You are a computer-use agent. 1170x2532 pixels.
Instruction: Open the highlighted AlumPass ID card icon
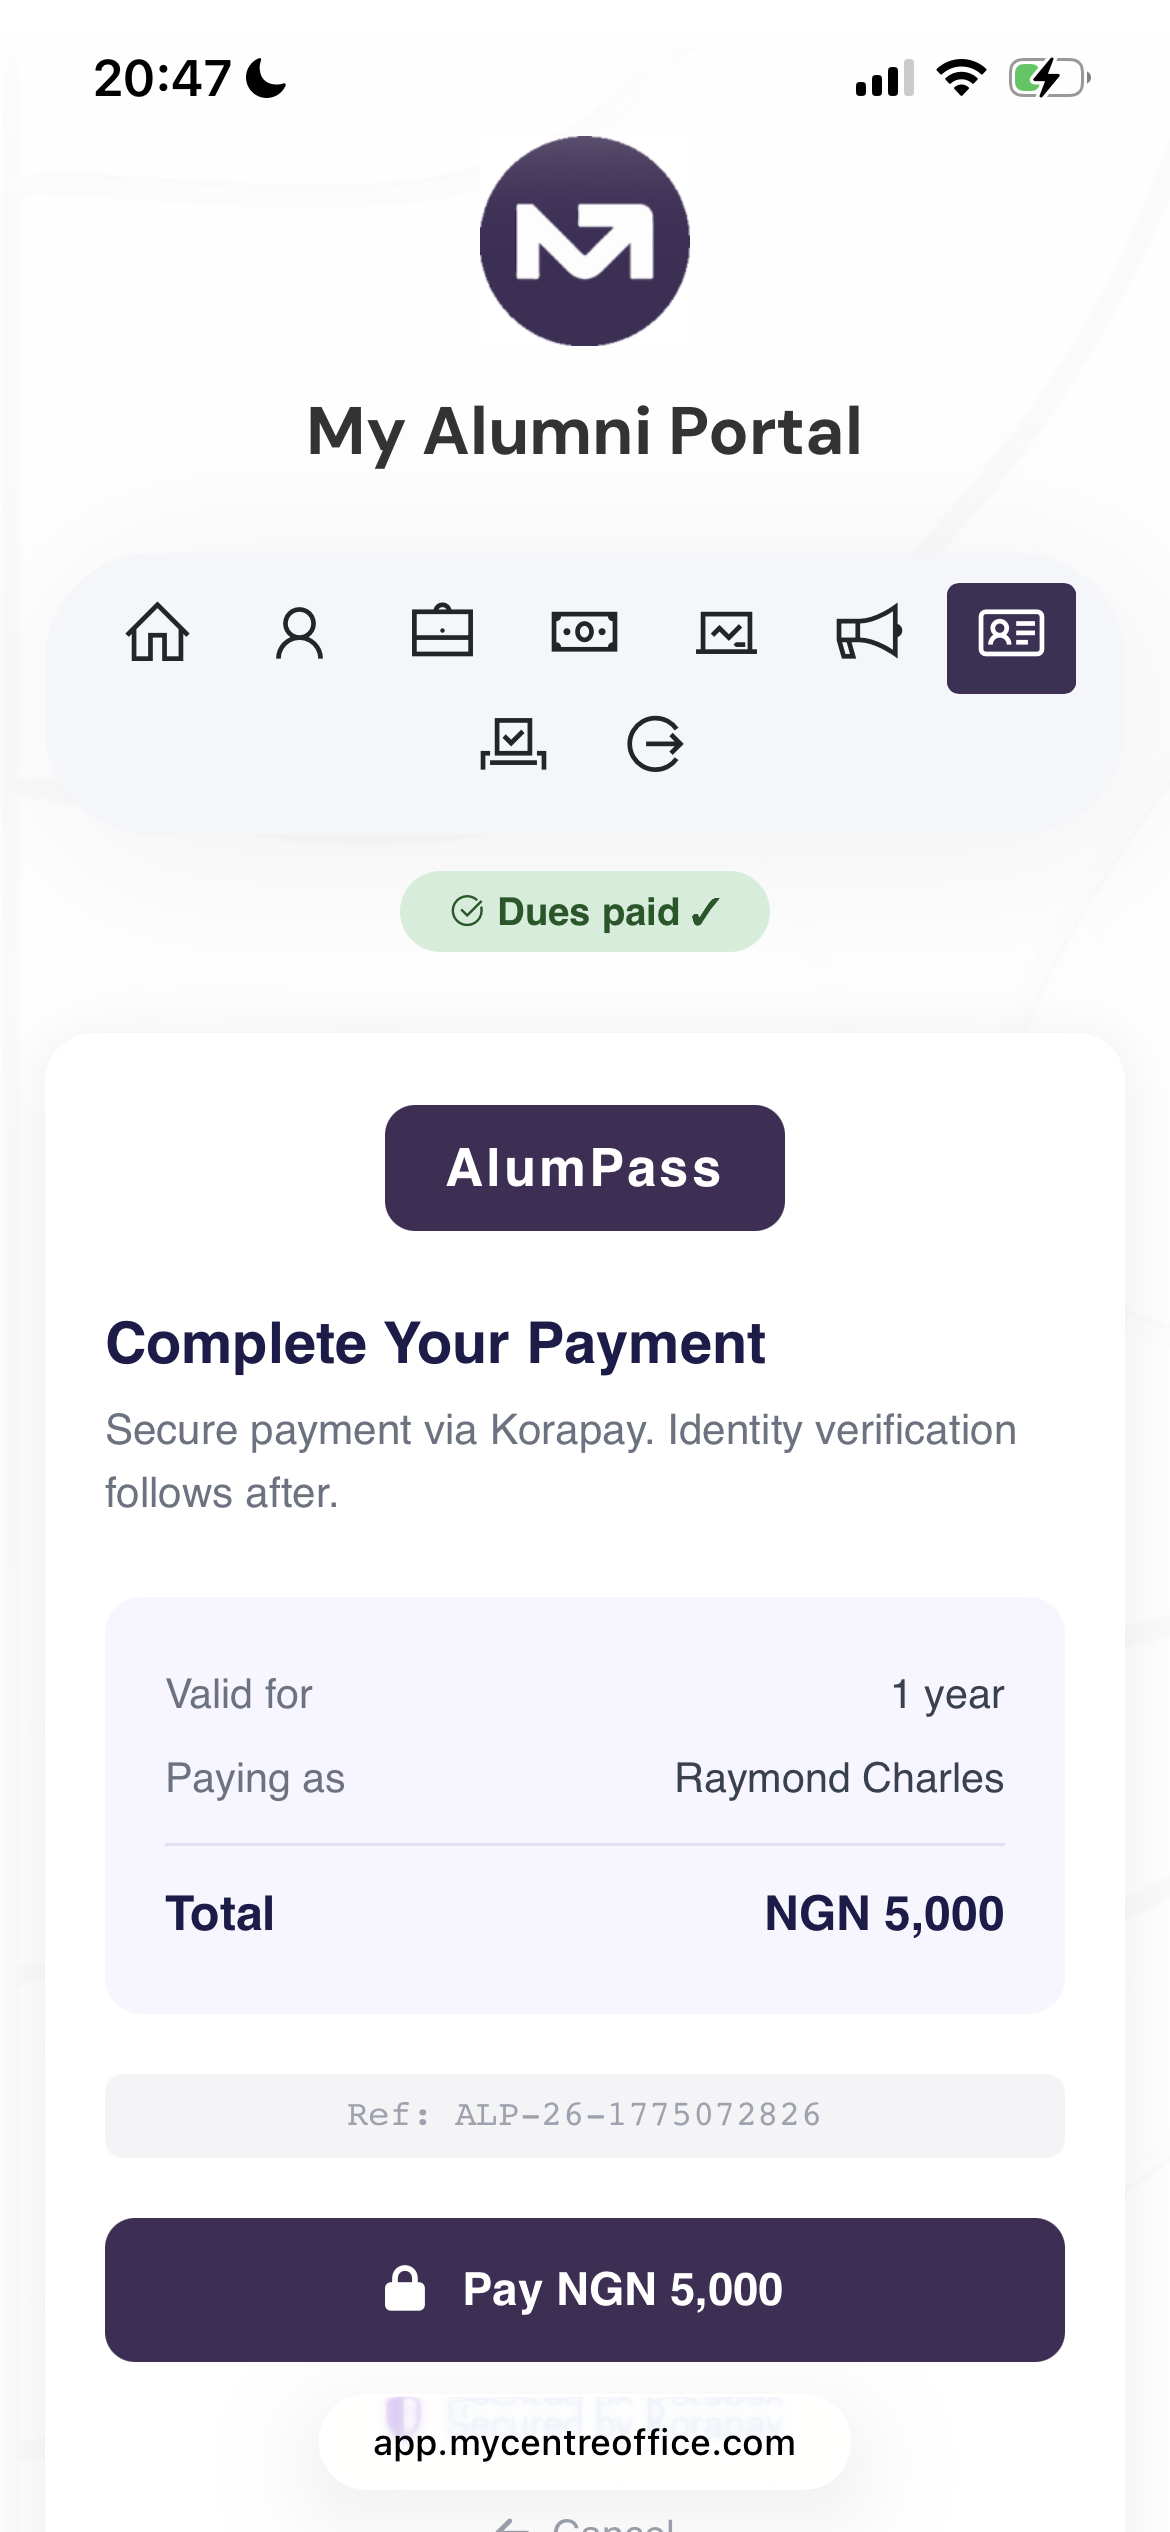[x=1012, y=637]
